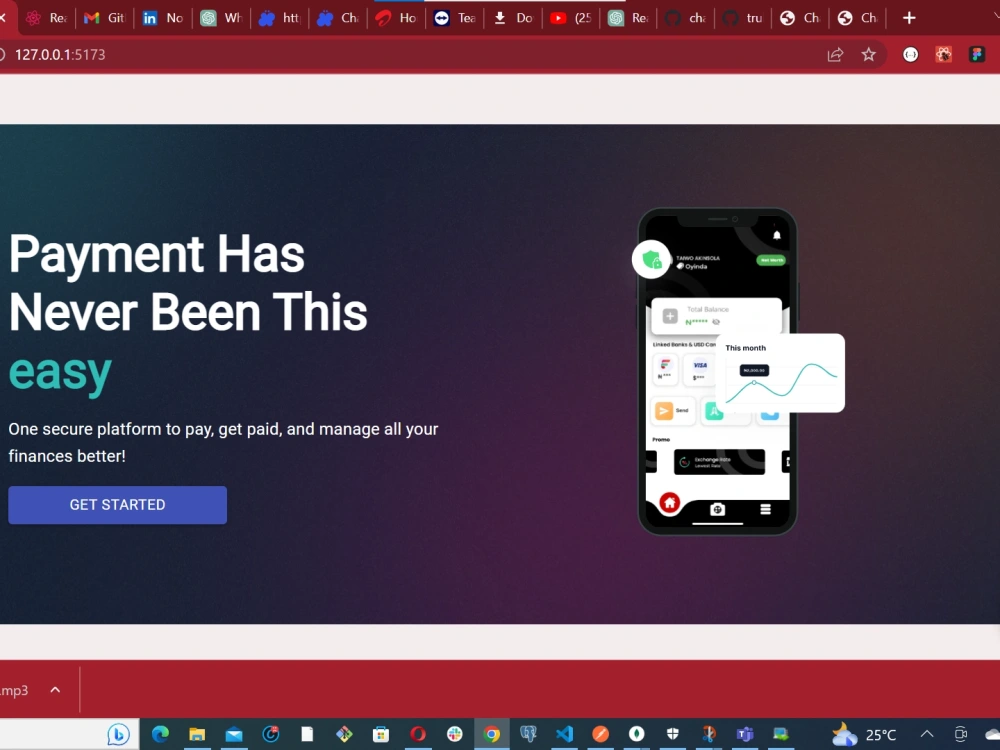Select the orange Send icon on the phone

663,411
